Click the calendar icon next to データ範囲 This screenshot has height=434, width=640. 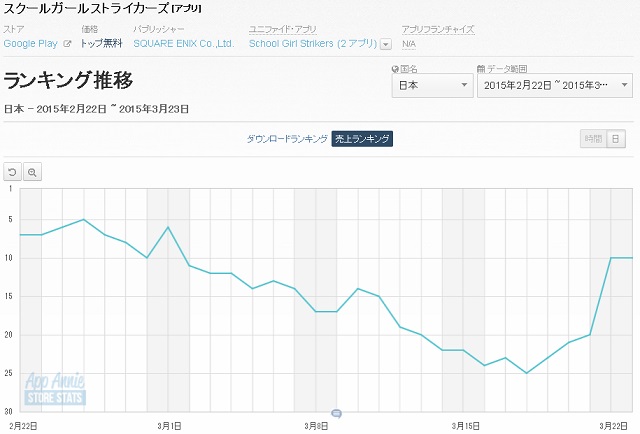[482, 69]
